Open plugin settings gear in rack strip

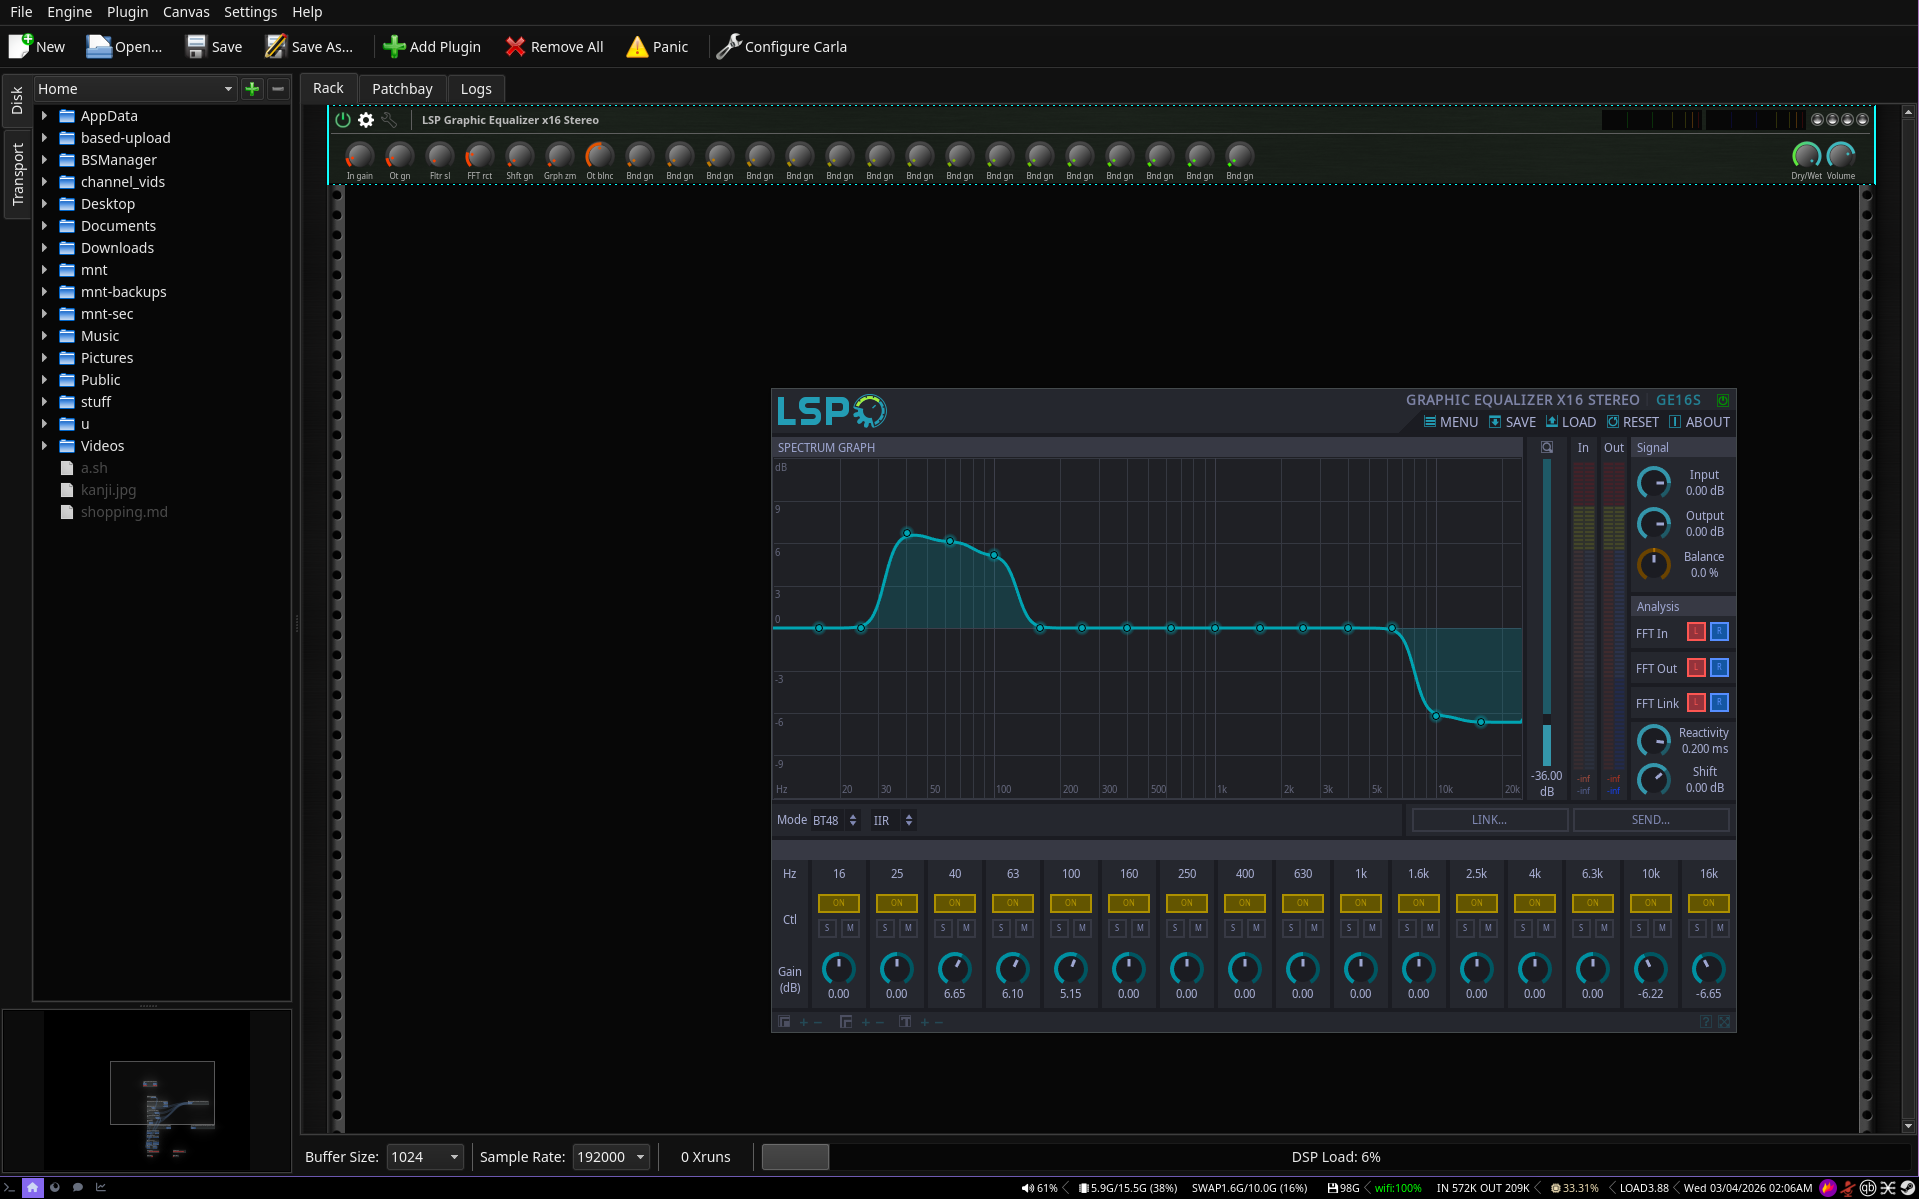tap(366, 120)
